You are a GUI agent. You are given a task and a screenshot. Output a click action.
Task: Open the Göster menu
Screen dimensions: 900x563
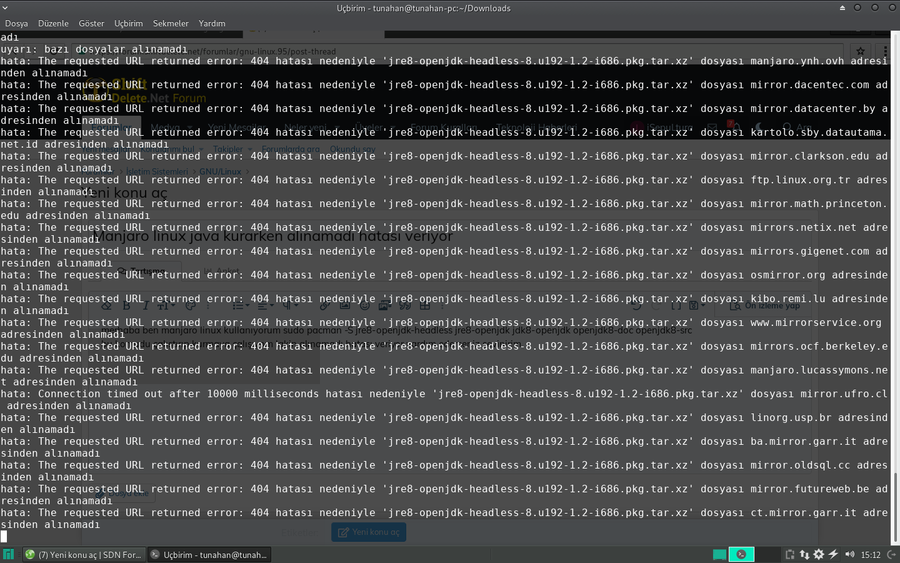[91, 24]
